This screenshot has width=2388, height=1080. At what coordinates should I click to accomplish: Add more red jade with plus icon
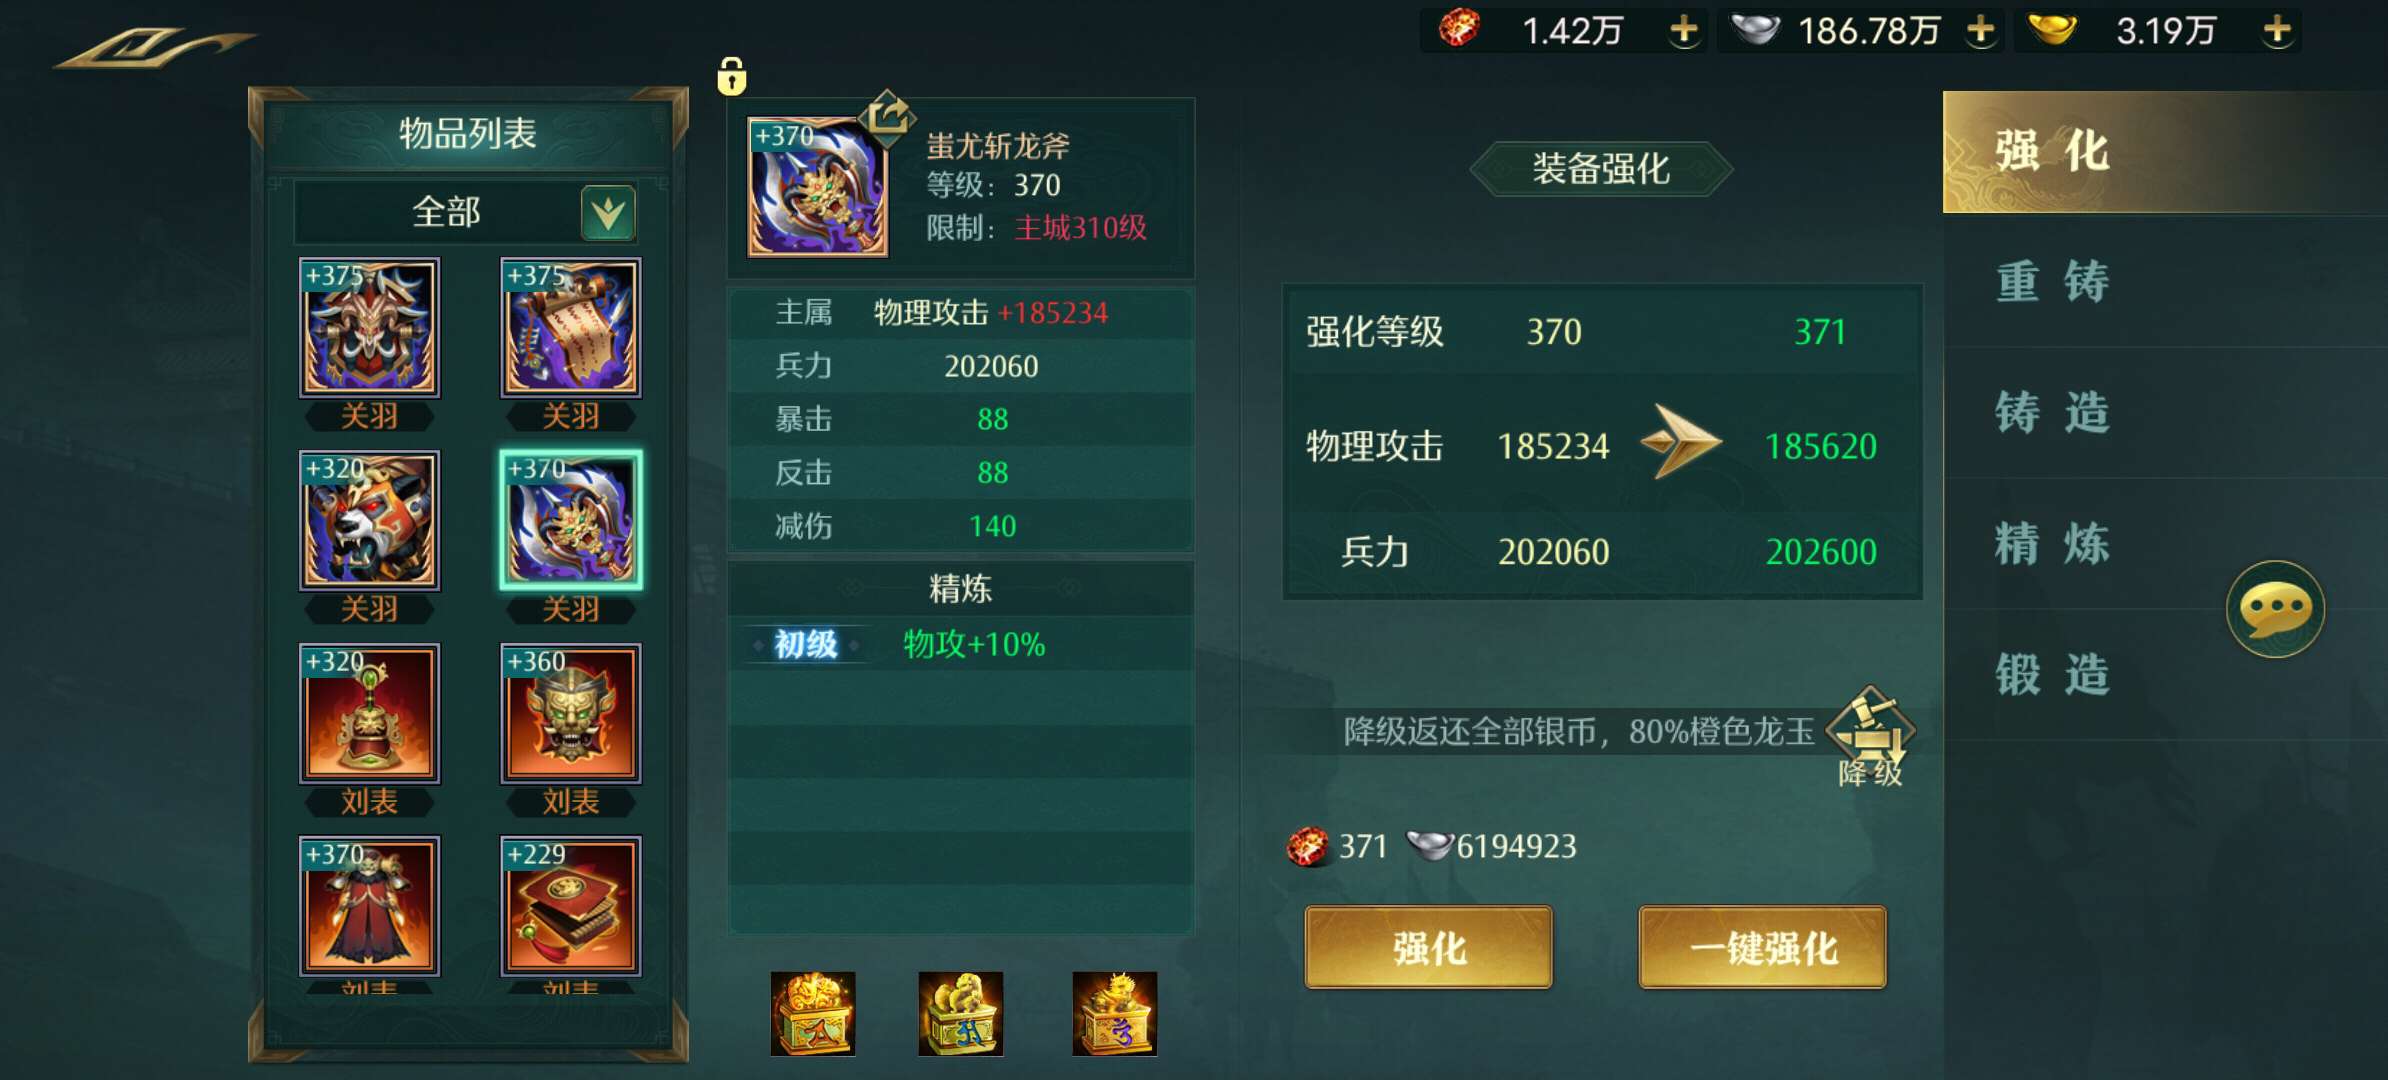pyautogui.click(x=1684, y=30)
